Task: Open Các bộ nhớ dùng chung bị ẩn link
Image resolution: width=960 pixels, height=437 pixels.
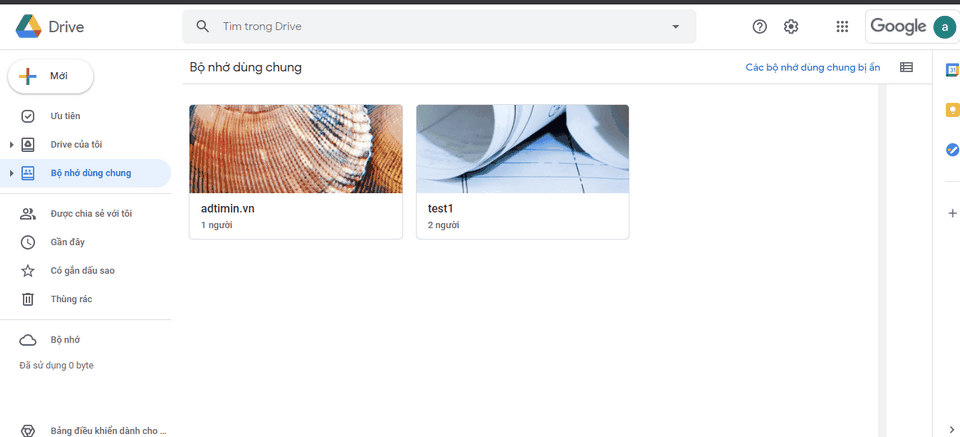Action: coord(812,68)
